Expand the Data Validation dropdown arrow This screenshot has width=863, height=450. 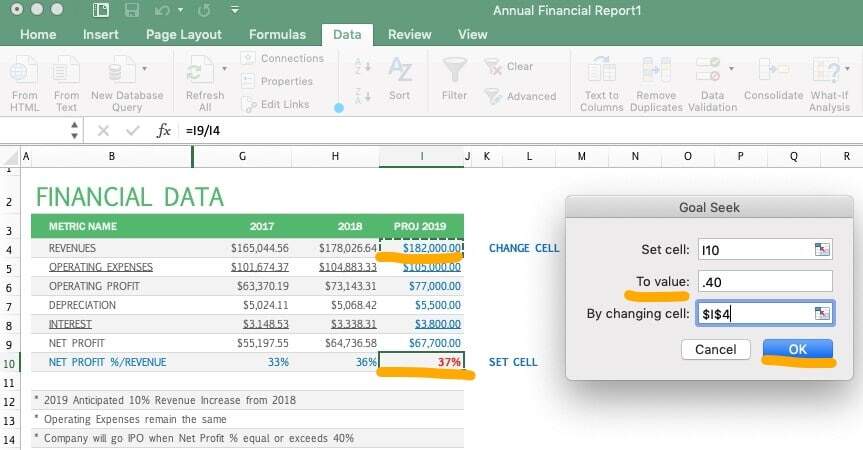(x=731, y=69)
